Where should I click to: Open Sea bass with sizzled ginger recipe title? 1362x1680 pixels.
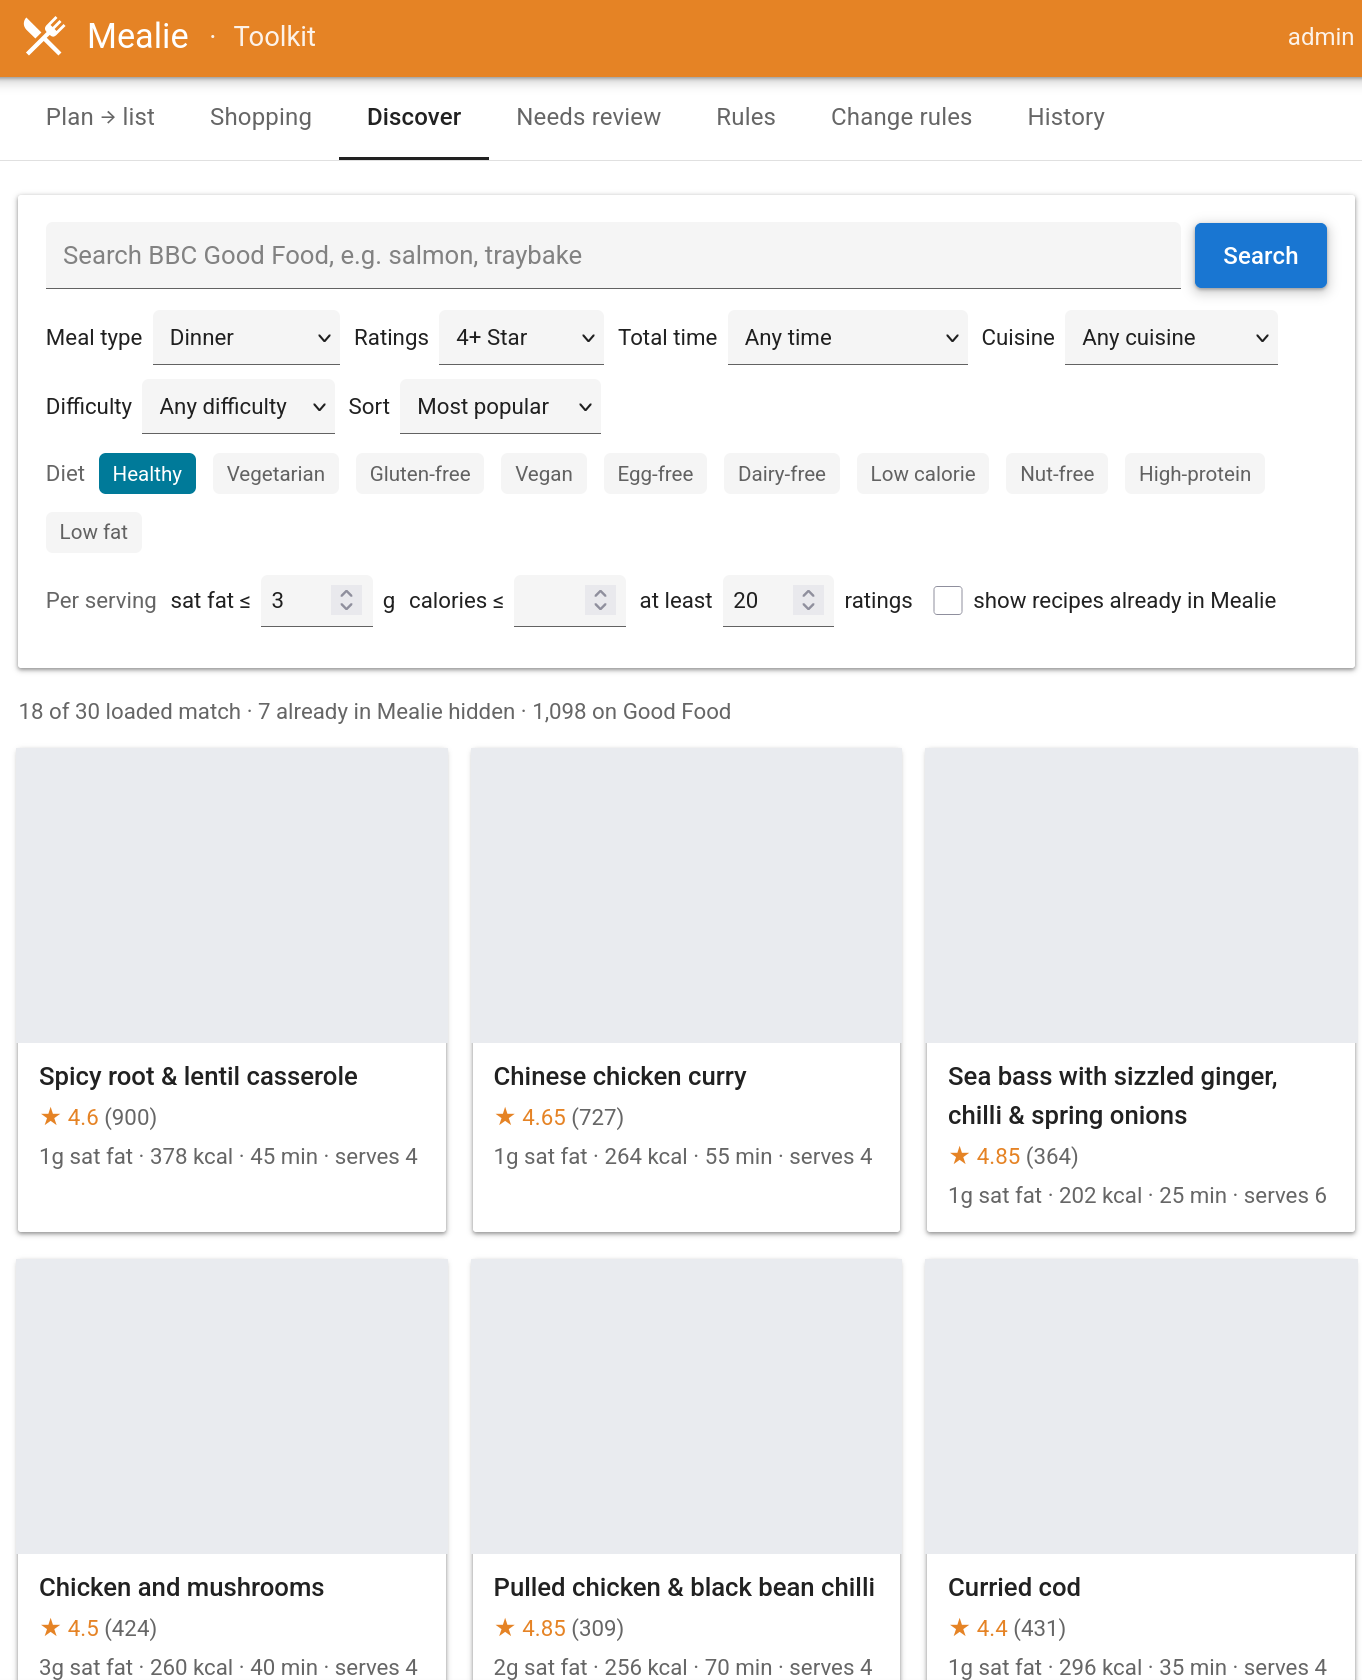click(1112, 1096)
